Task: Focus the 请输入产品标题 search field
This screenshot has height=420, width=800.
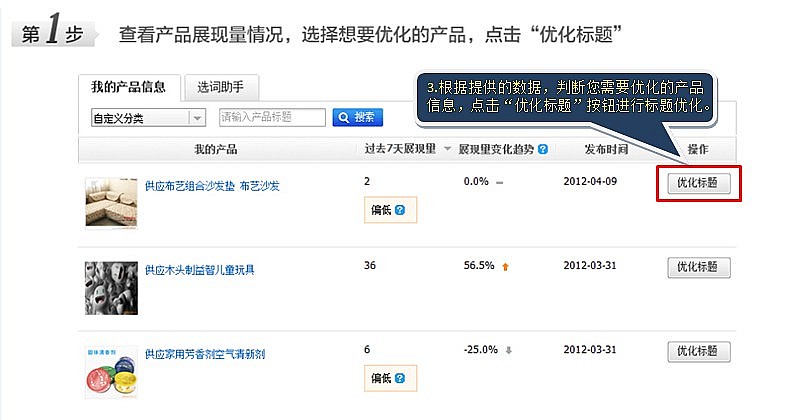Action: [x=272, y=117]
